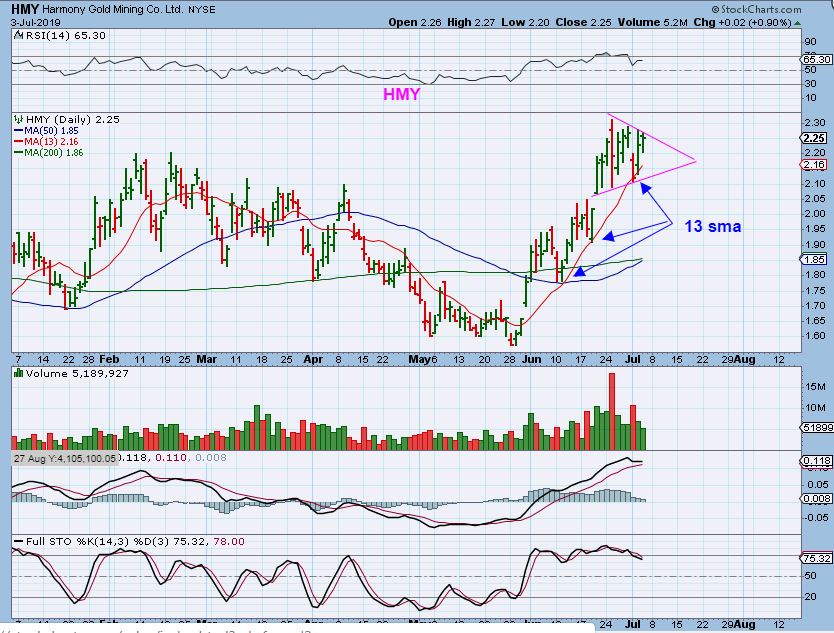This screenshot has height=633, width=834.
Task: Click the 2.00 price axis label
Action: point(815,214)
